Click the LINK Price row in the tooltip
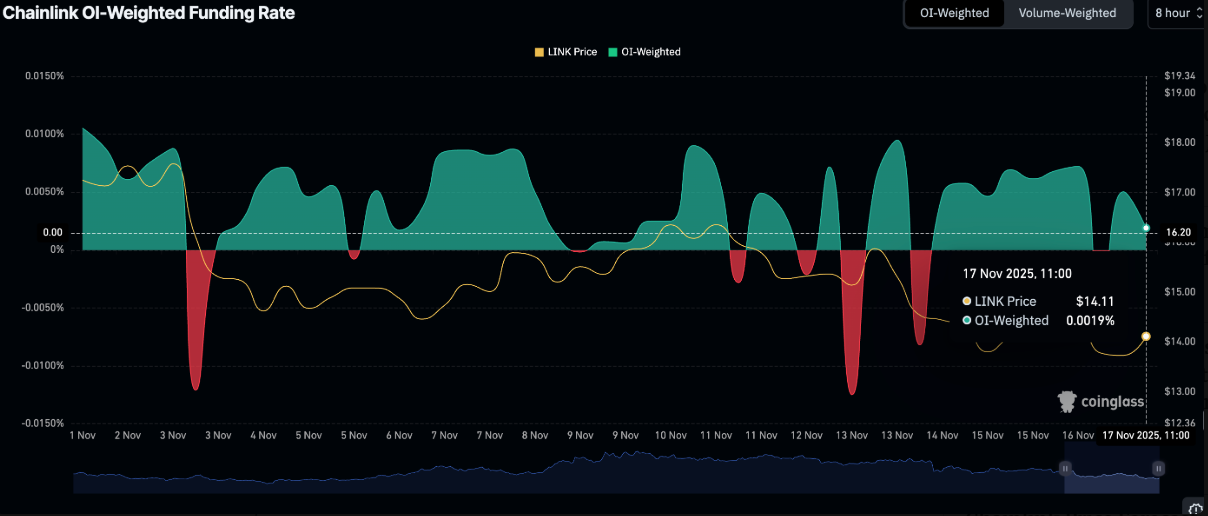 [1038, 301]
